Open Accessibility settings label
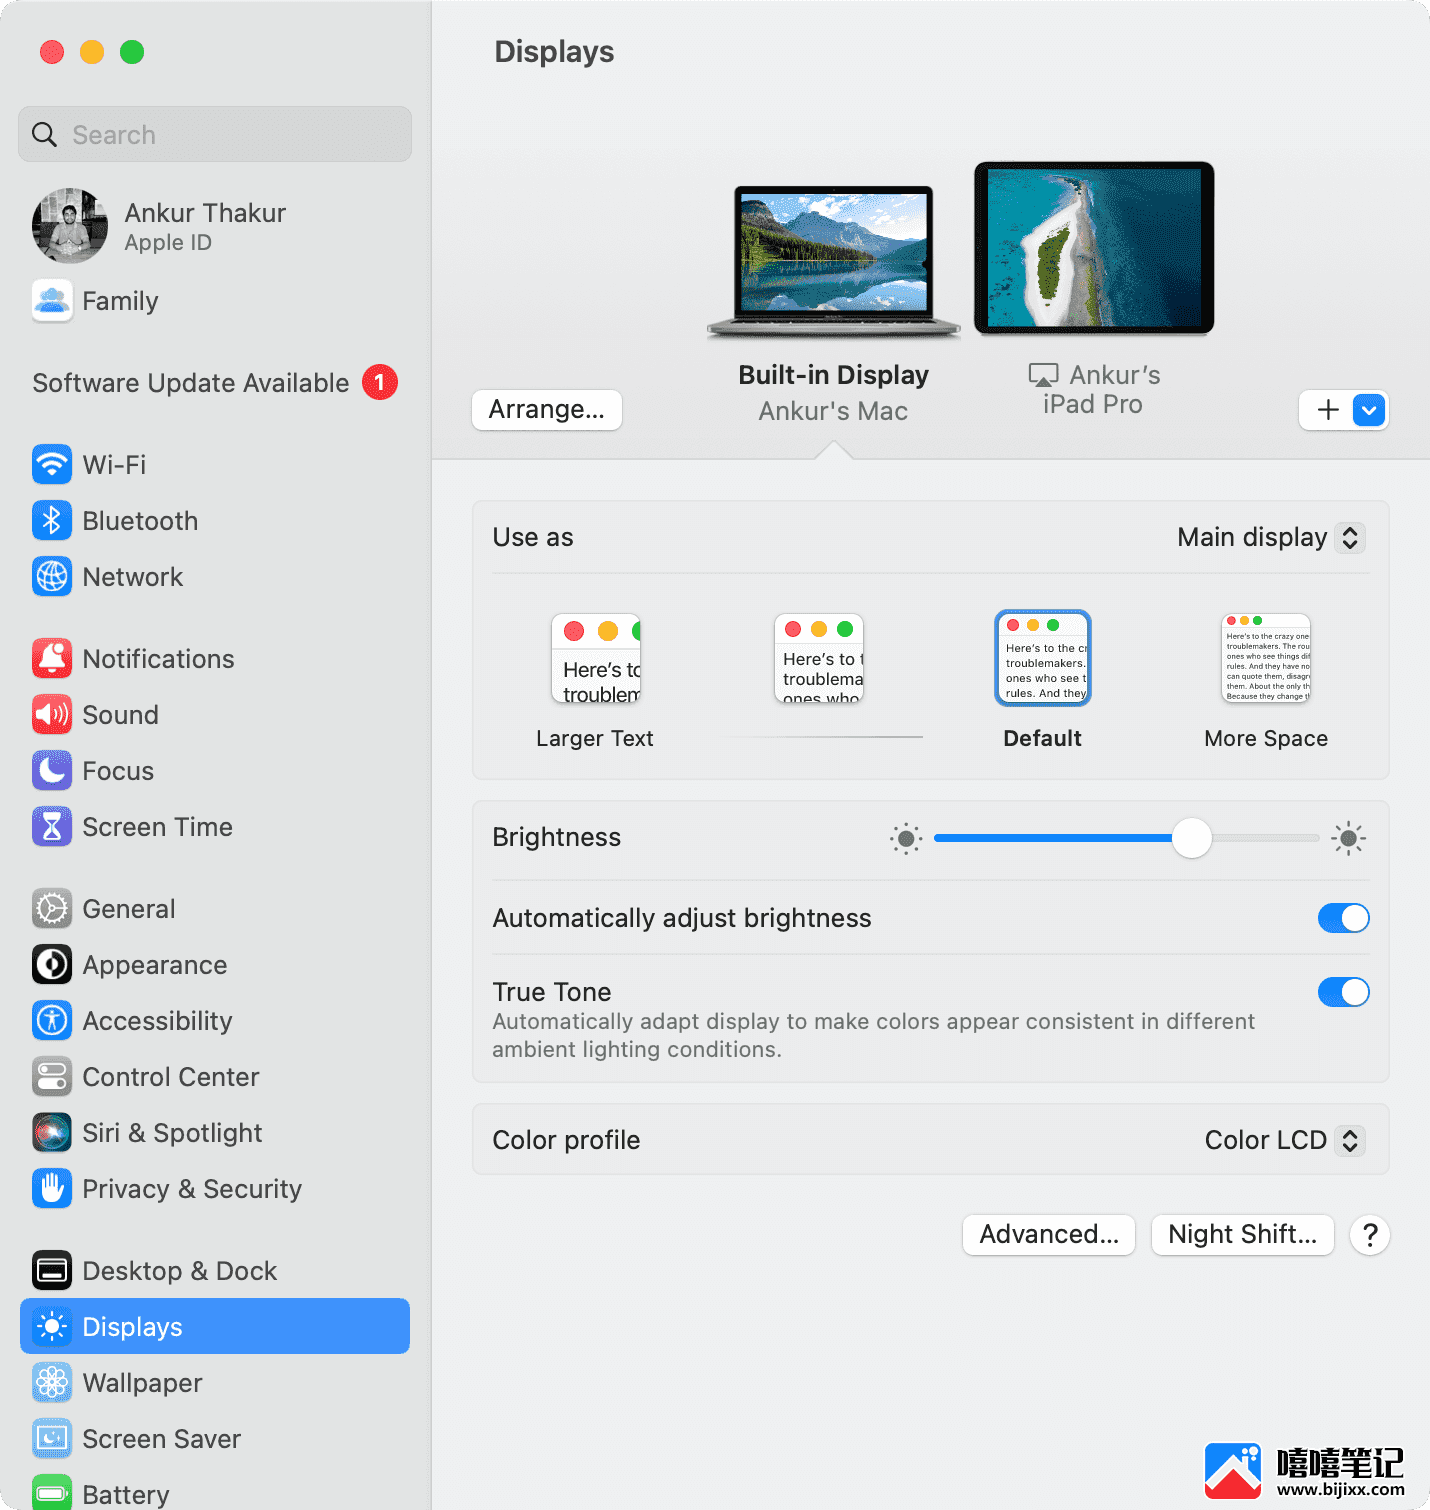Screen dimensions: 1430x1510 pos(158,1021)
